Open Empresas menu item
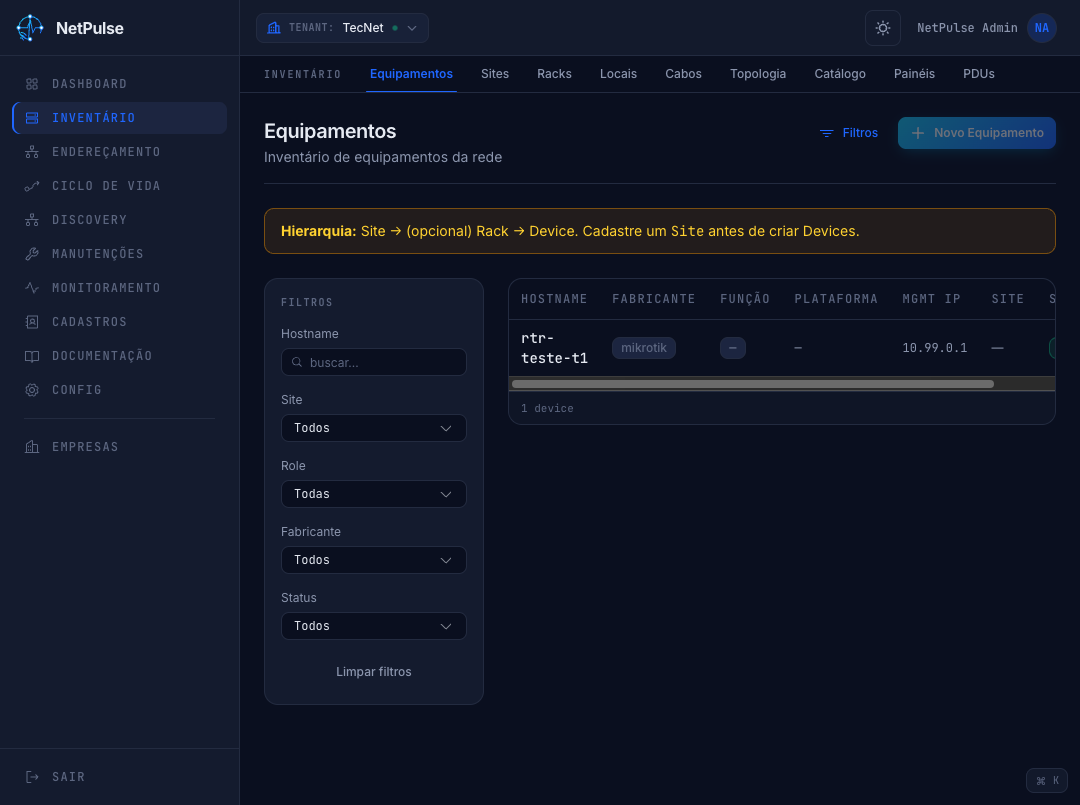The image size is (1080, 805). [120, 447]
